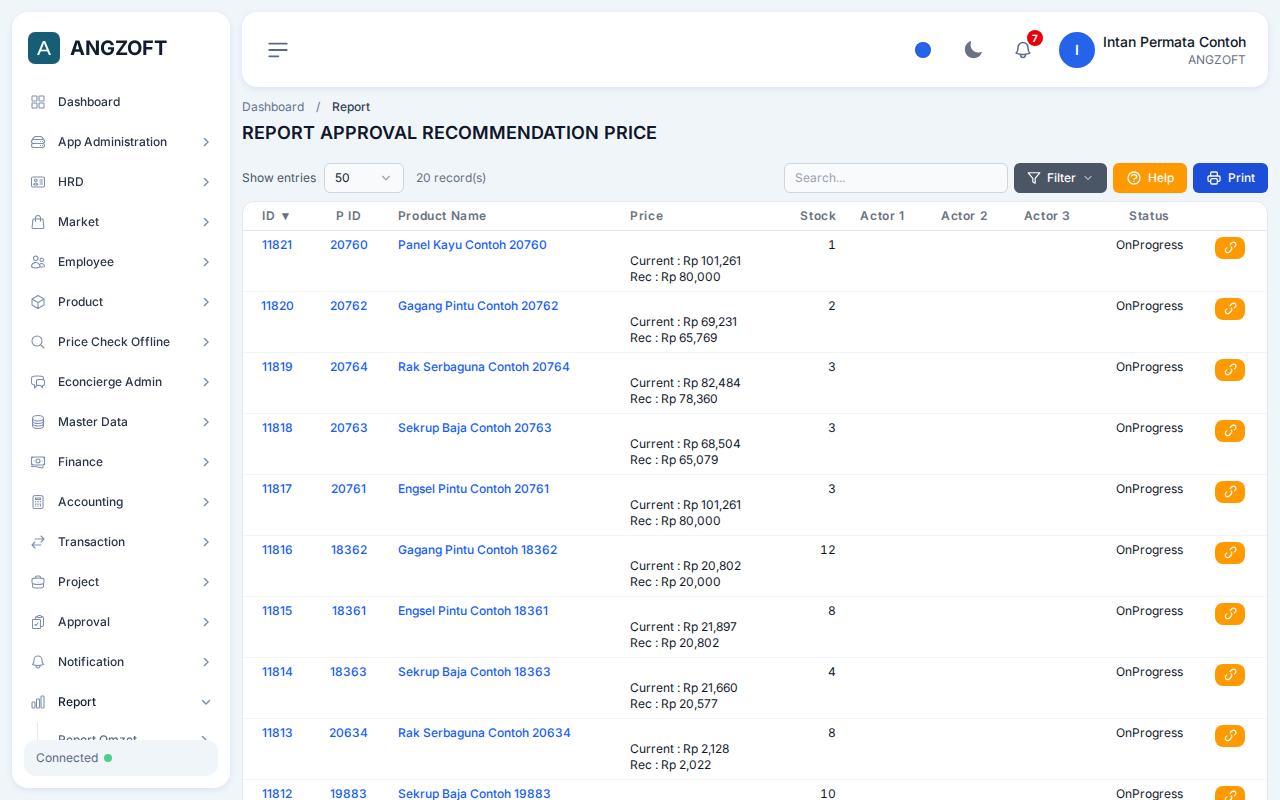Open the Notification menu item

point(121,662)
